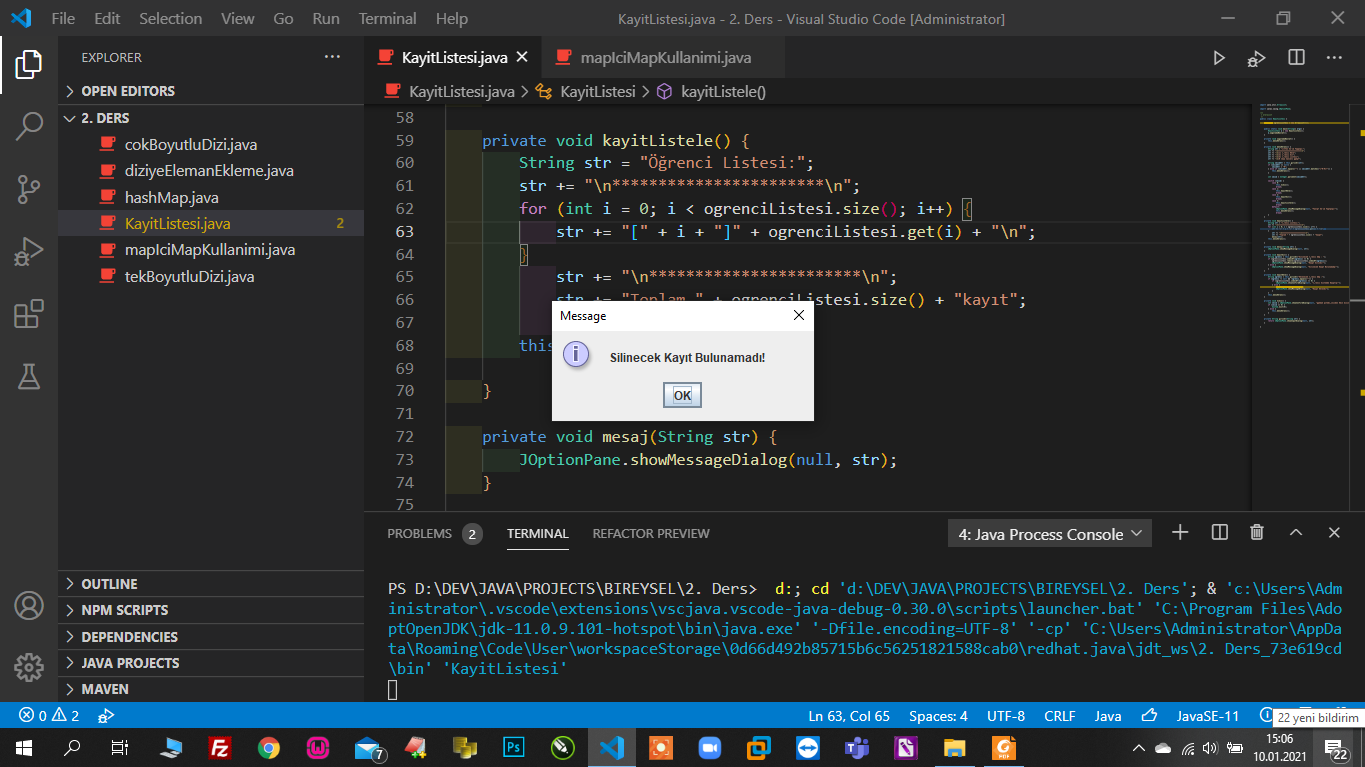Open the Manage settings gear
This screenshot has height=767, width=1365.
click(x=29, y=667)
